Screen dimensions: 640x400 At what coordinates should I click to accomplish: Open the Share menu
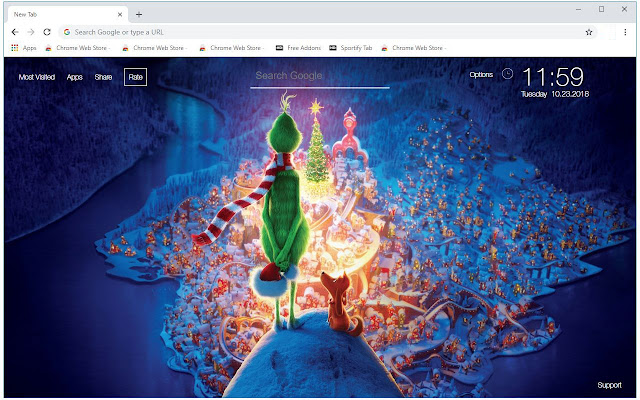click(103, 77)
